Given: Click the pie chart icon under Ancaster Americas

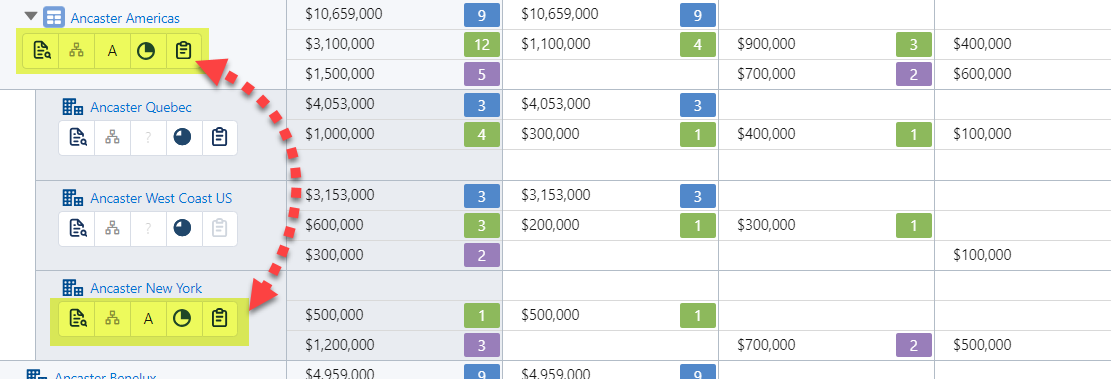Looking at the screenshot, I should (x=147, y=51).
